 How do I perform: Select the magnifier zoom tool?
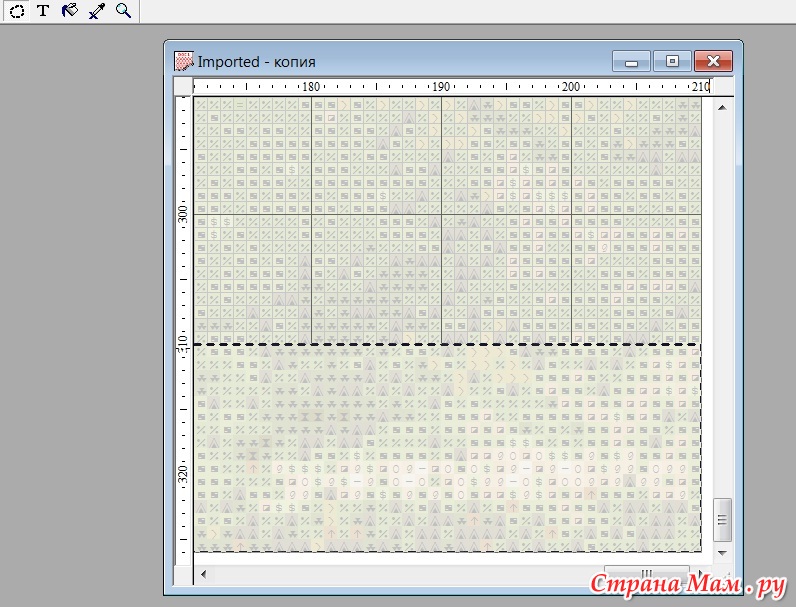pos(123,11)
